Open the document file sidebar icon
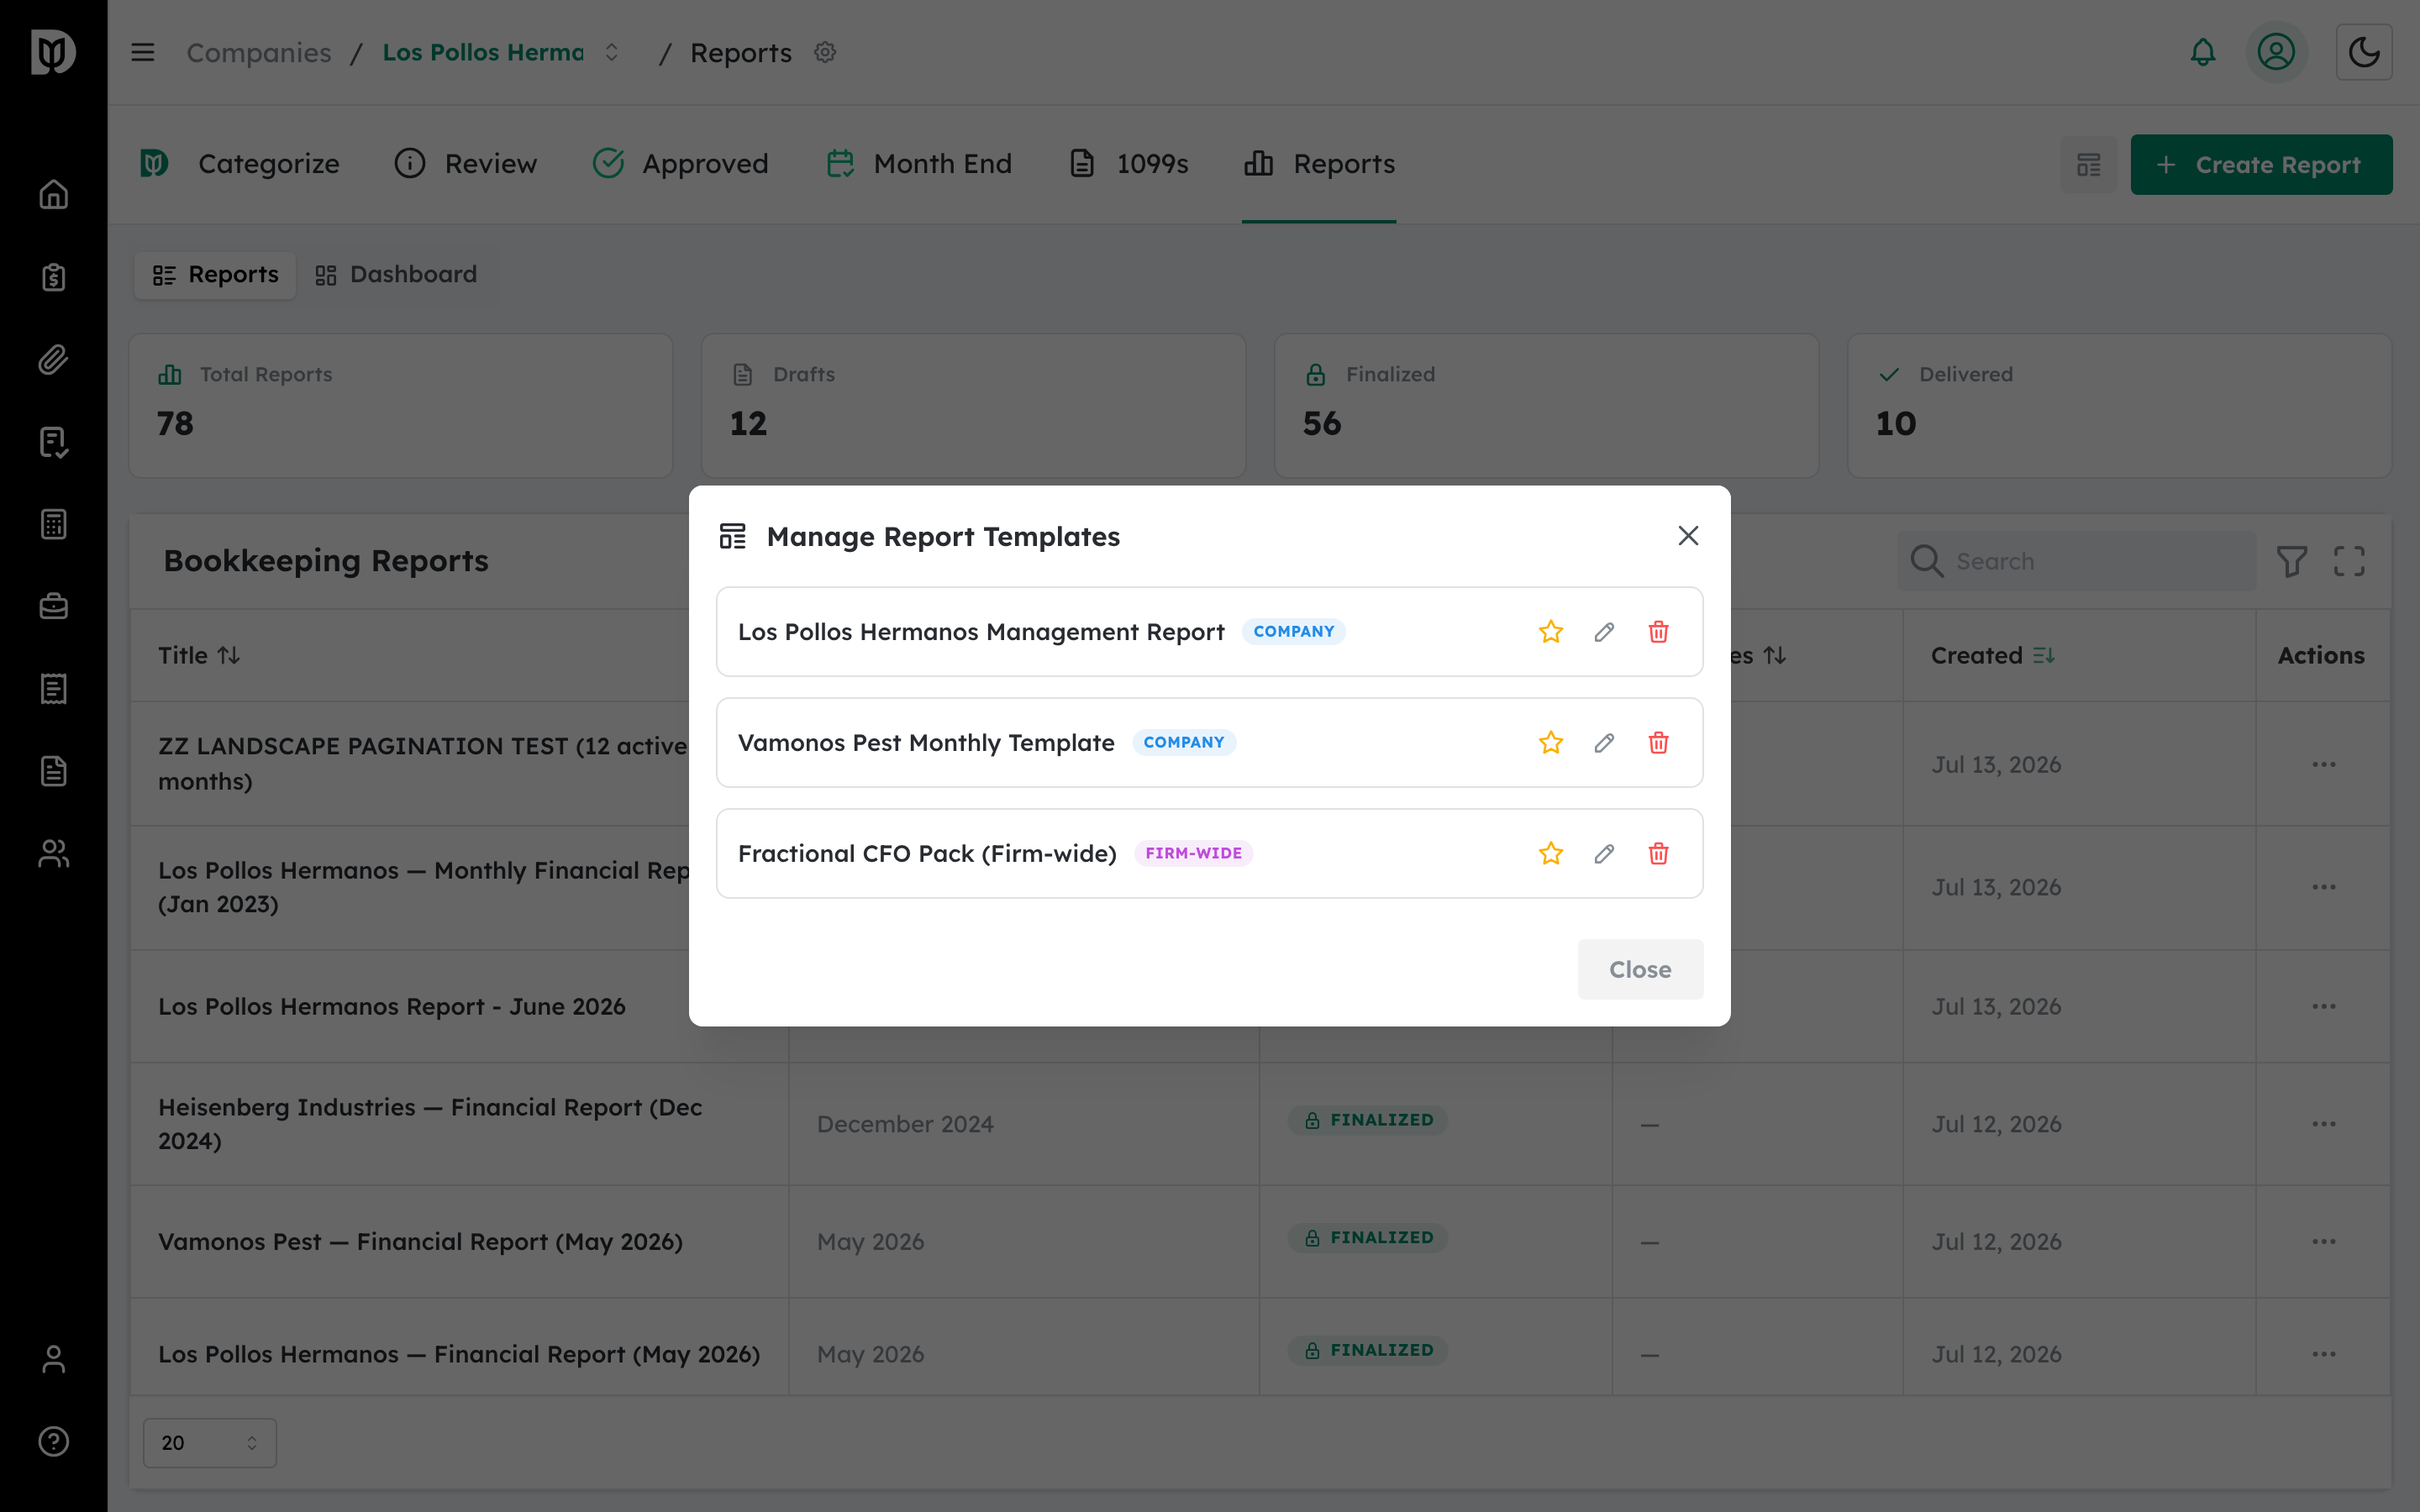The image size is (2420, 1512). (54, 771)
